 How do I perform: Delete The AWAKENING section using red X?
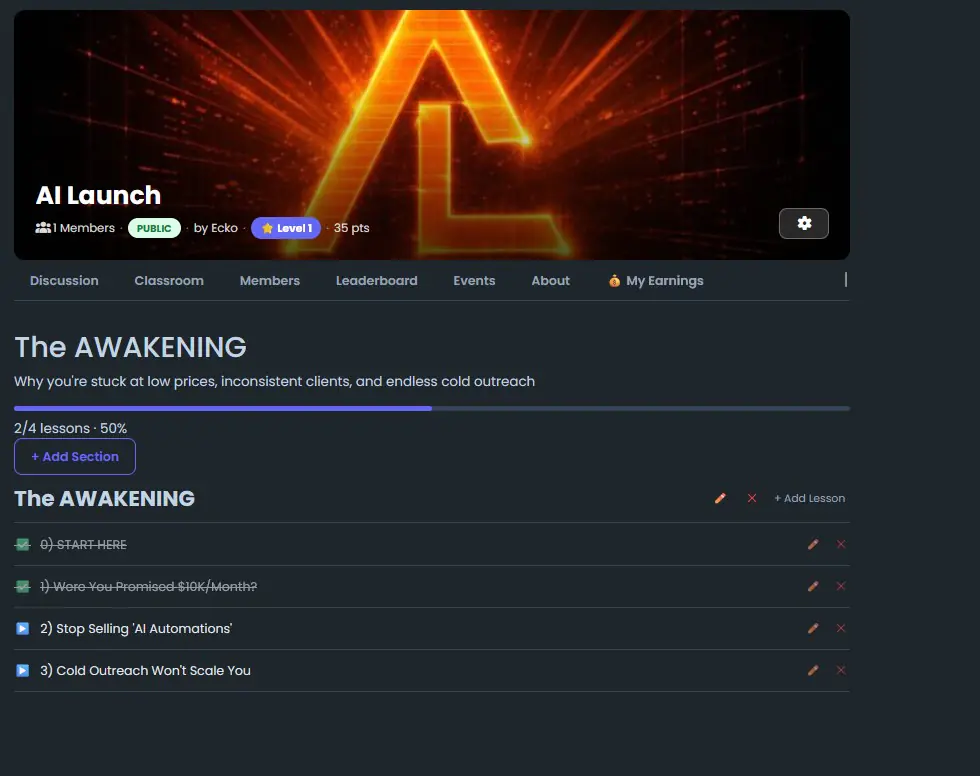click(x=752, y=498)
